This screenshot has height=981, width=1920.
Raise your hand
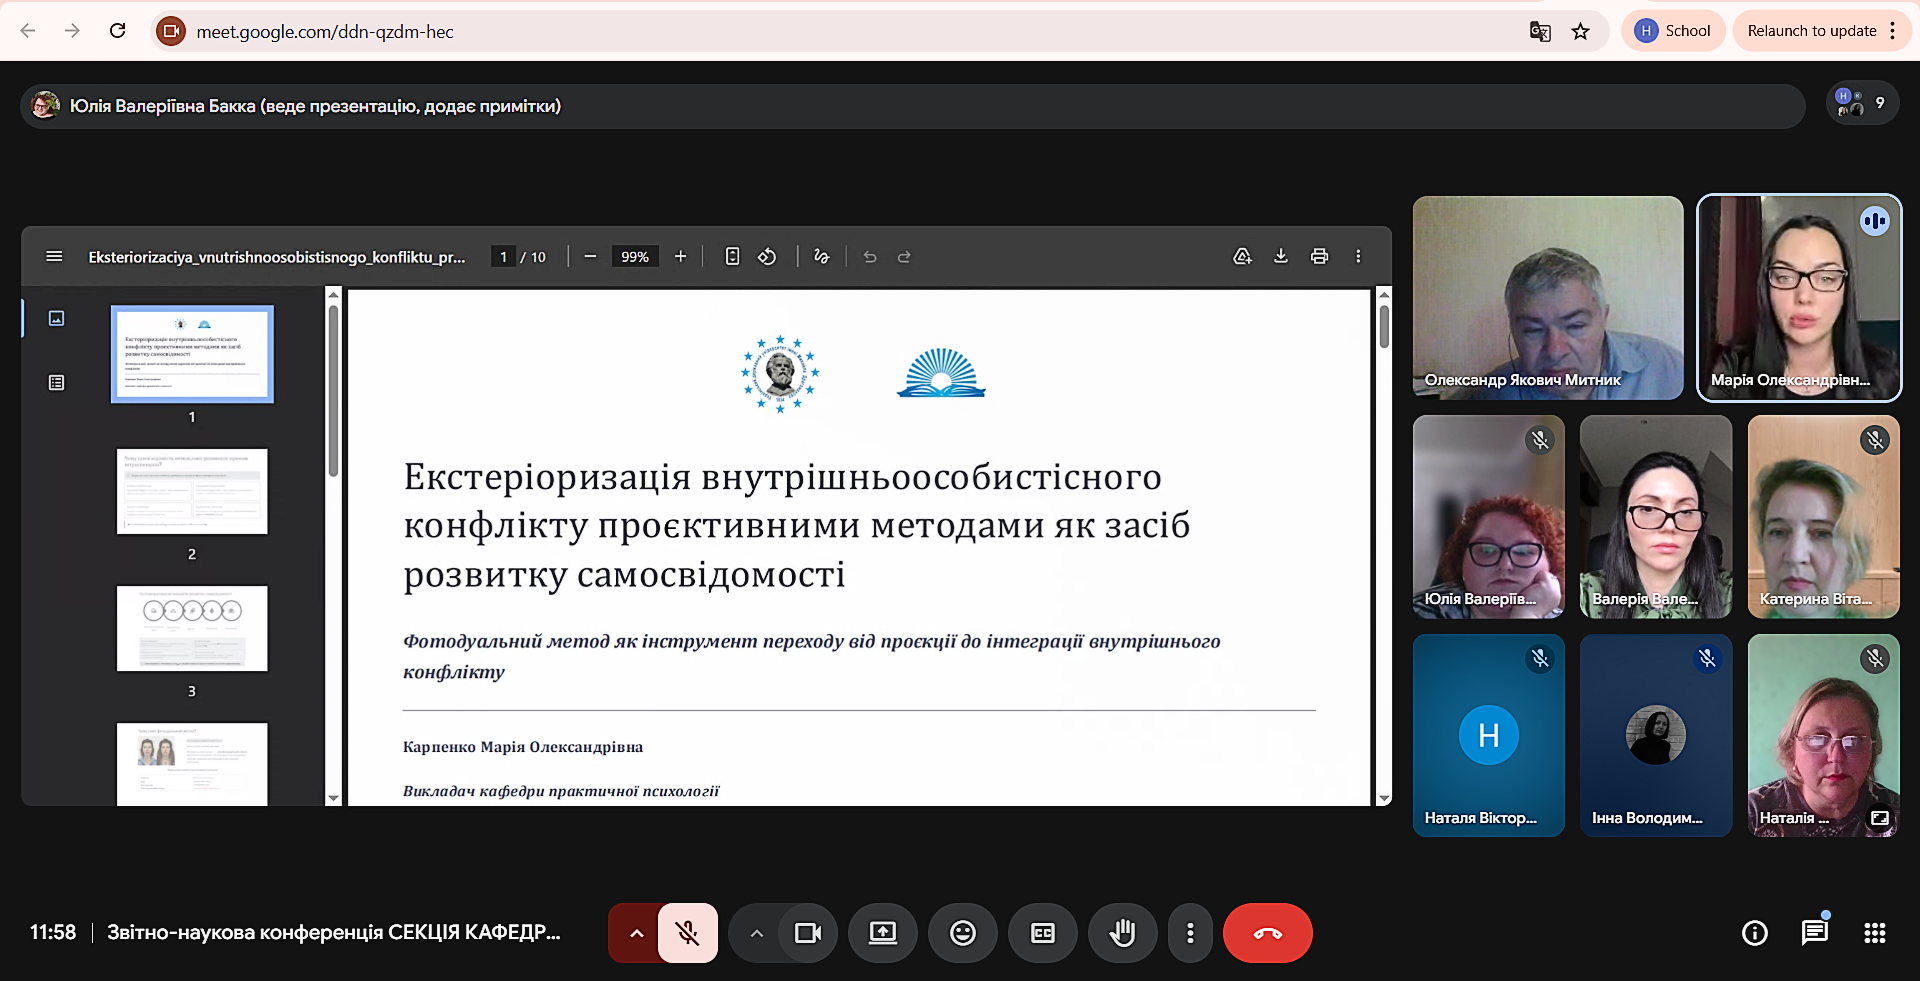click(x=1123, y=933)
